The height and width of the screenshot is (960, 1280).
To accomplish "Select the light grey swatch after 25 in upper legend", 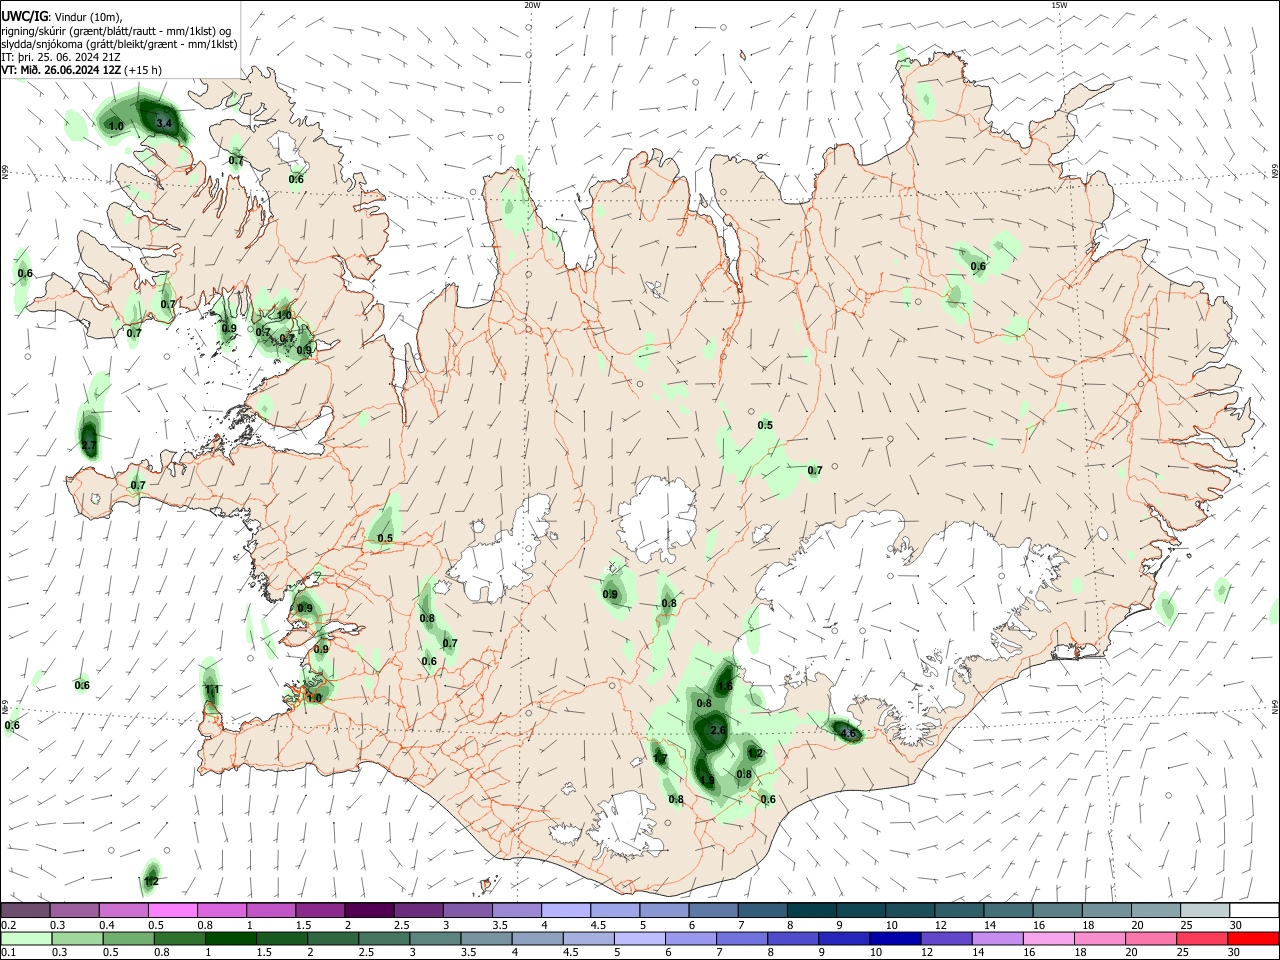I will (1204, 911).
